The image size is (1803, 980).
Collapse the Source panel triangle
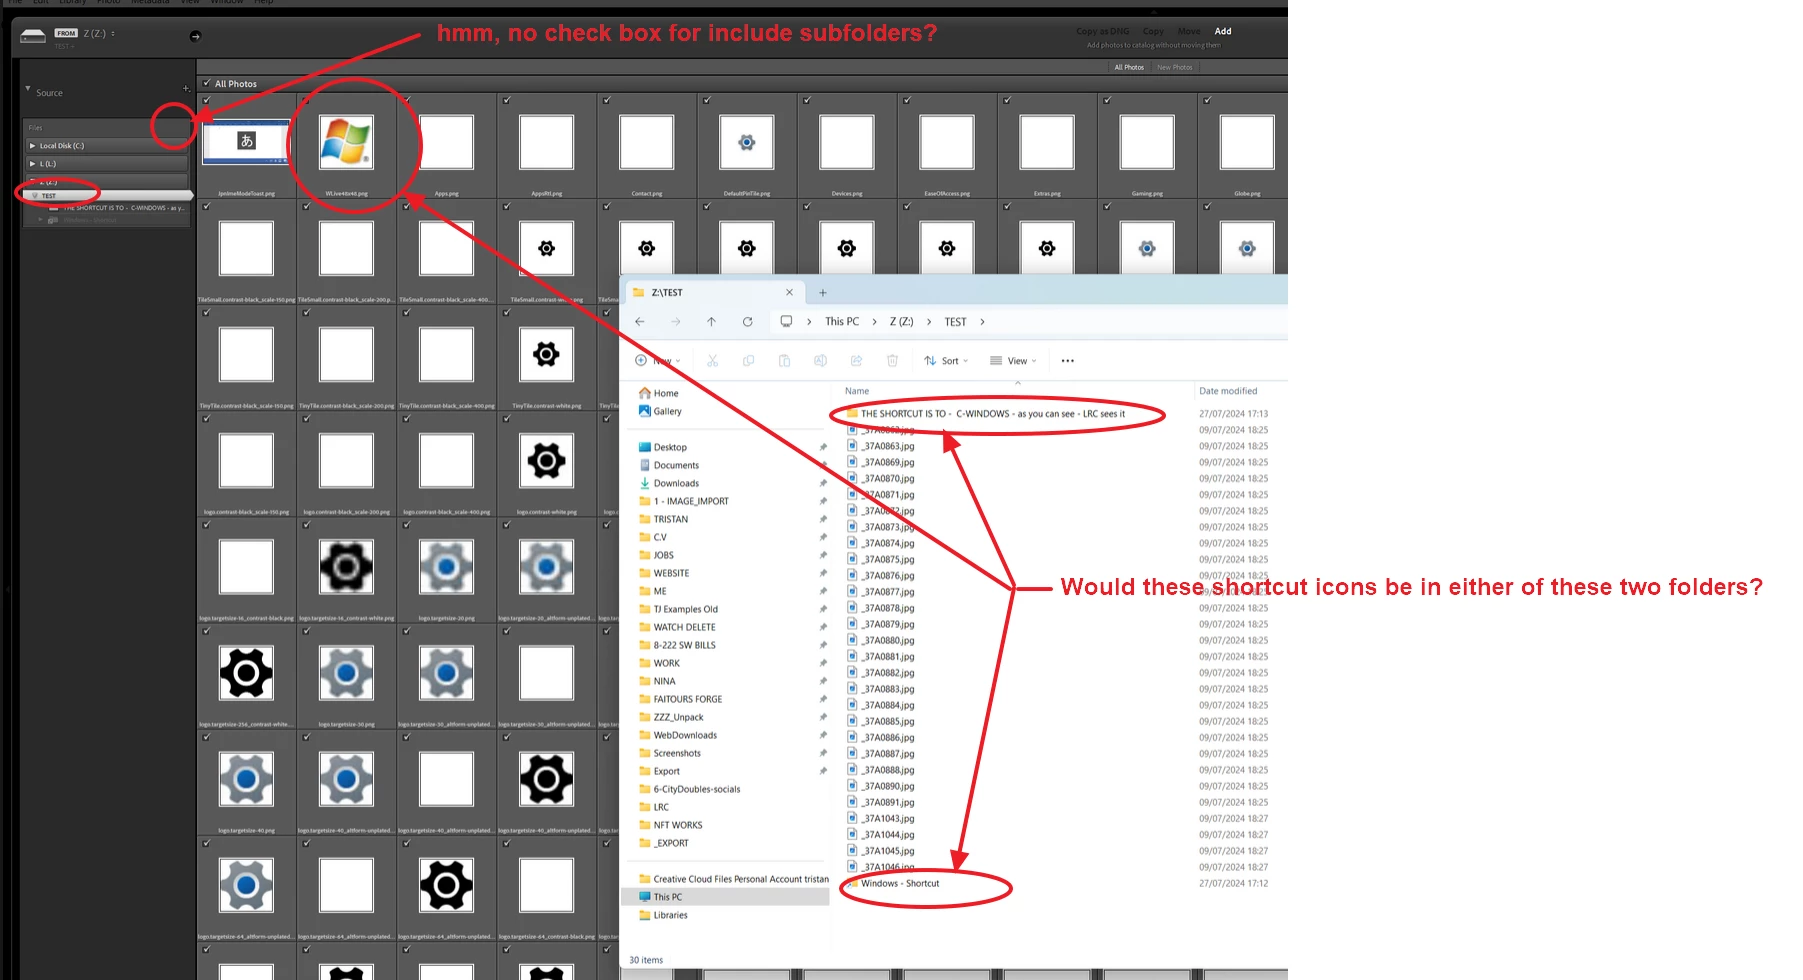(28, 89)
